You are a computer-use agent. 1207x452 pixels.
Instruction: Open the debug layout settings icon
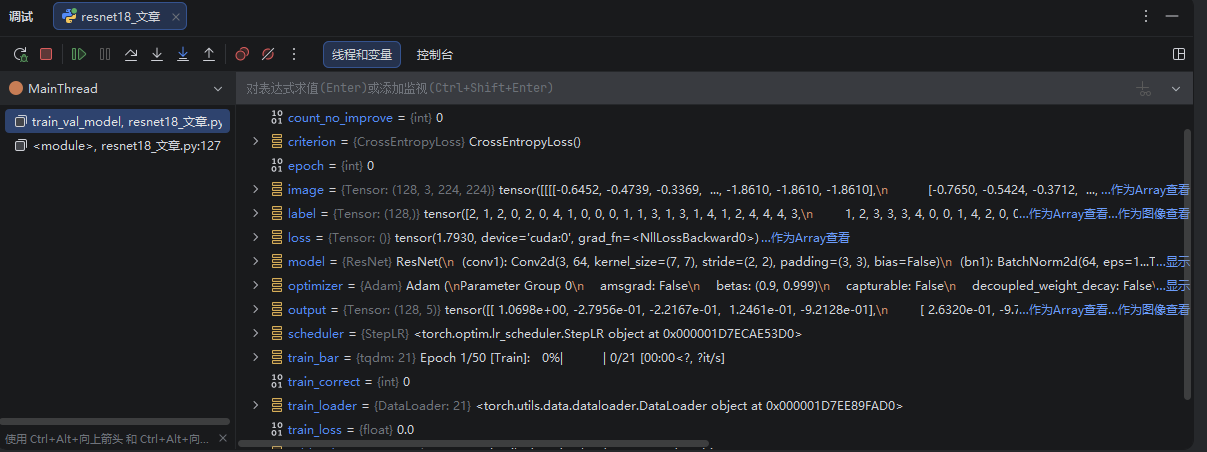point(1179,54)
